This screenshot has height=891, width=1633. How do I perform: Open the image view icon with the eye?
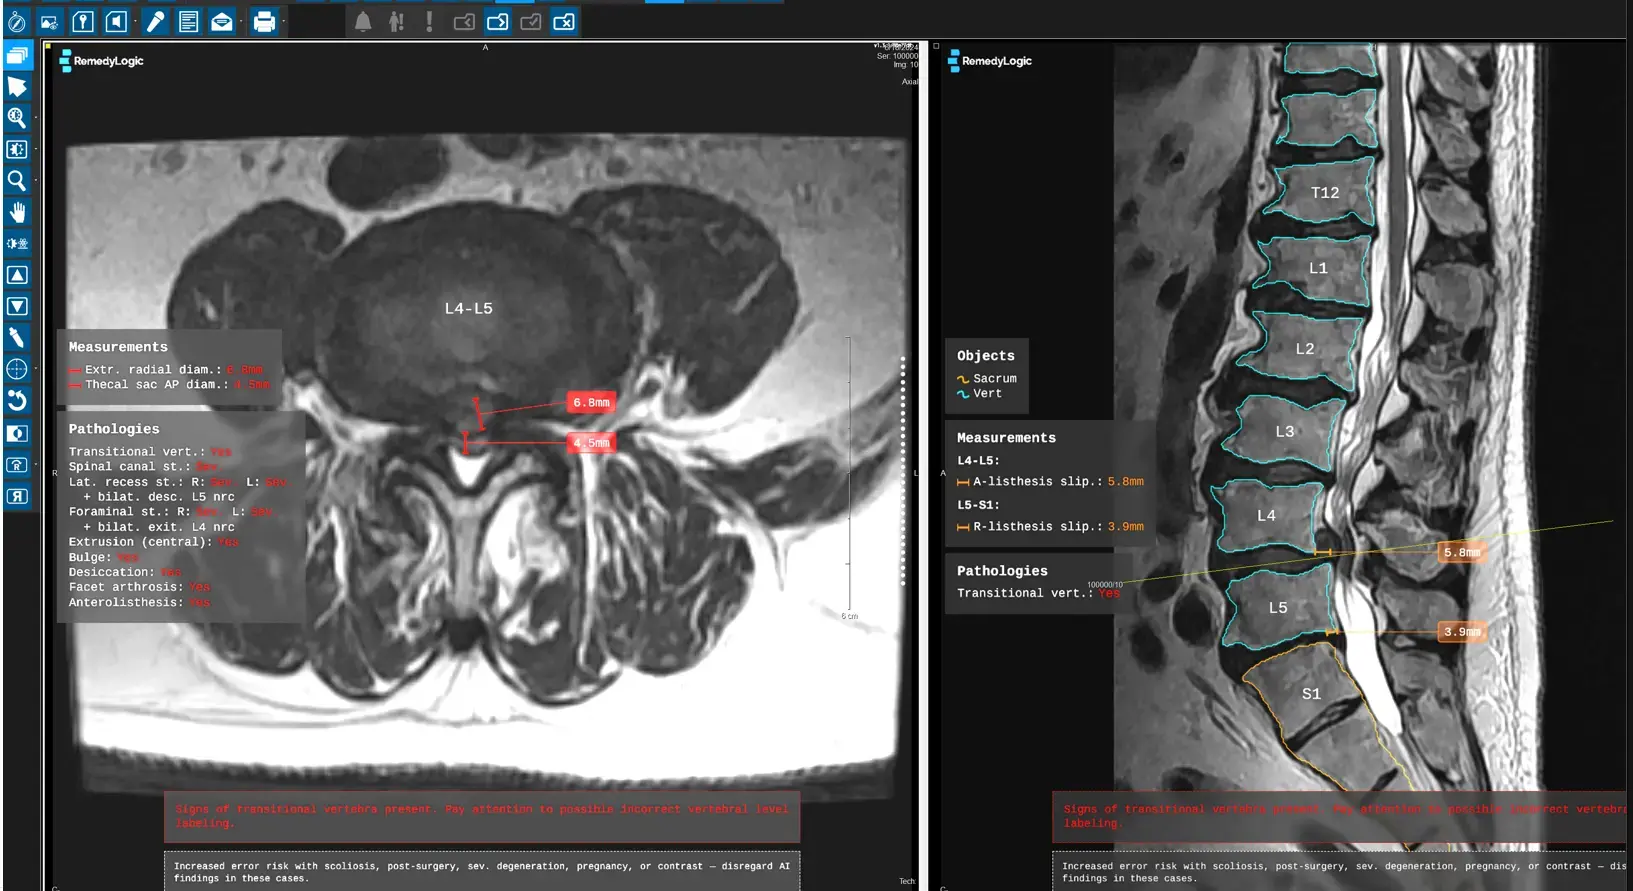tap(50, 22)
